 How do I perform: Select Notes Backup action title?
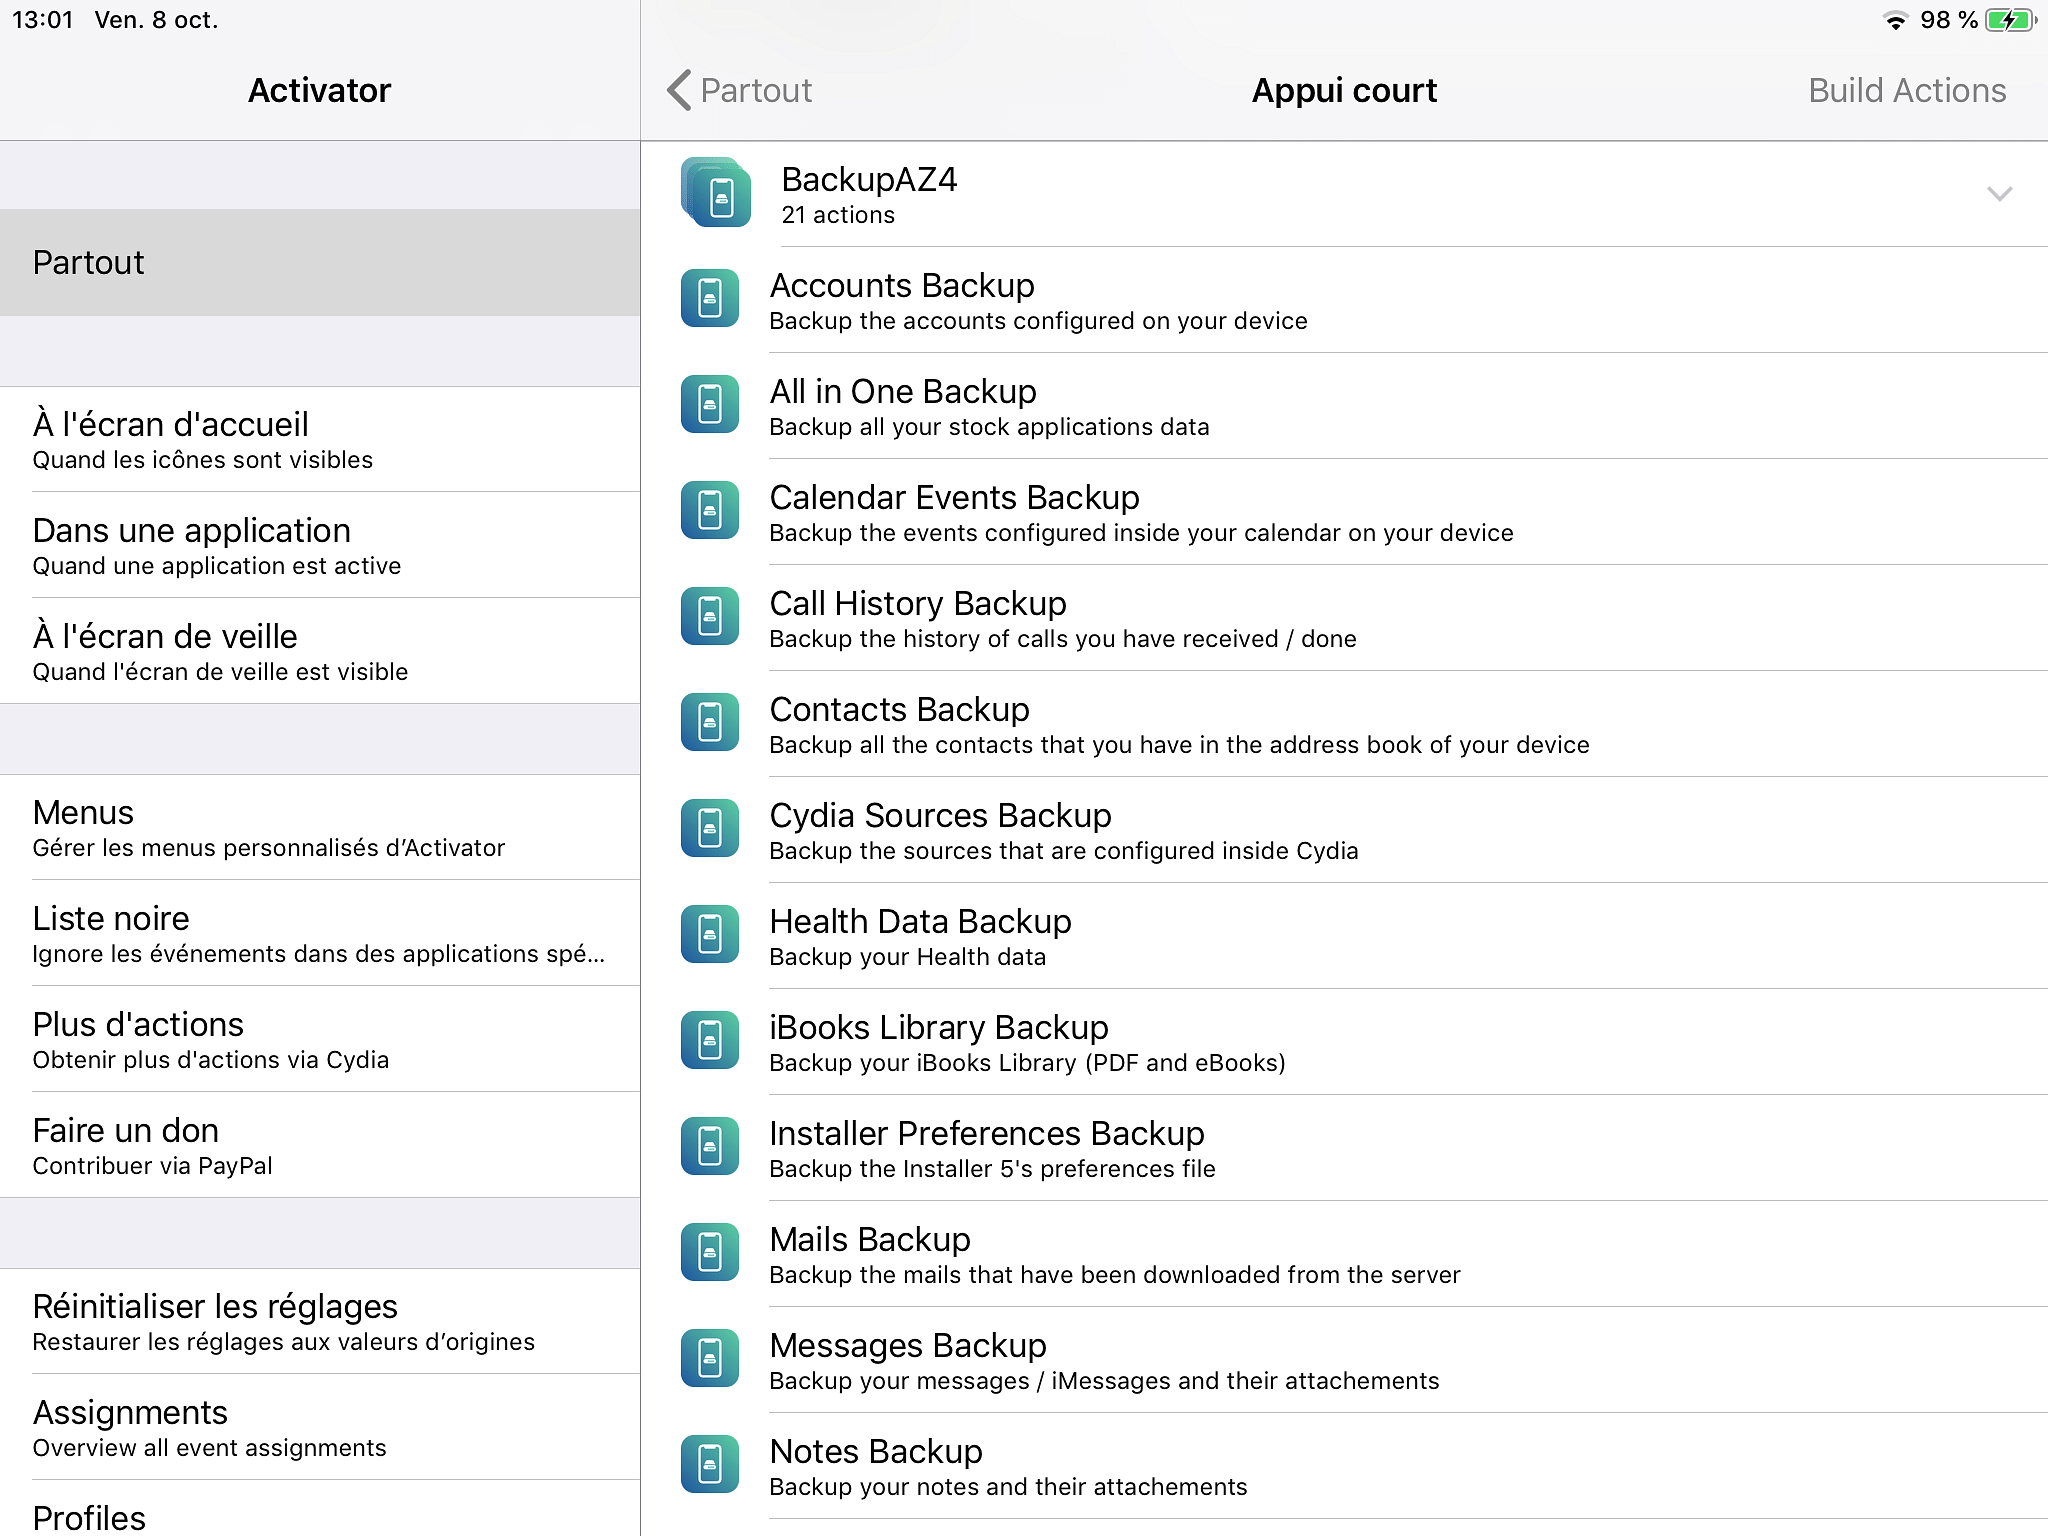pos(876,1452)
